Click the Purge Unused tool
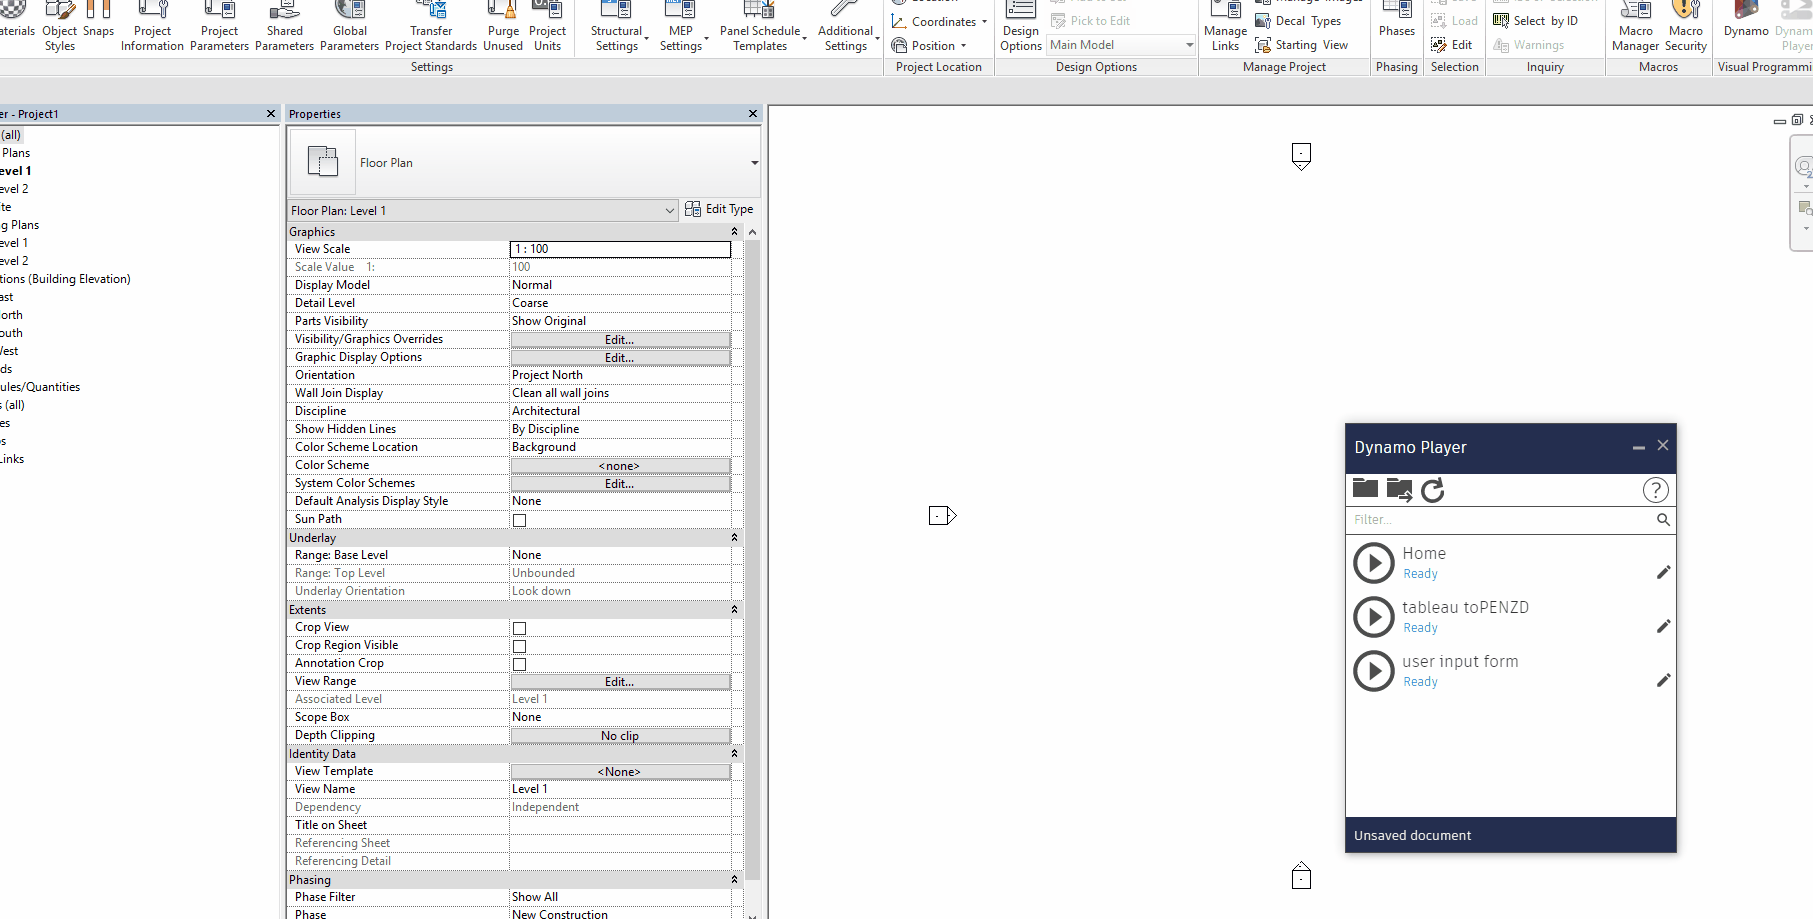The image size is (1813, 919). point(503,28)
